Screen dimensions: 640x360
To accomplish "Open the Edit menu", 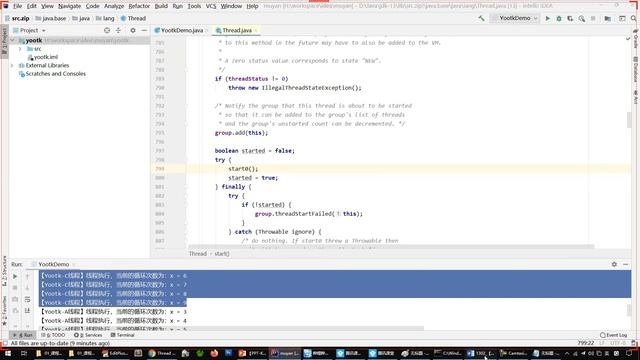I will point(32,6).
